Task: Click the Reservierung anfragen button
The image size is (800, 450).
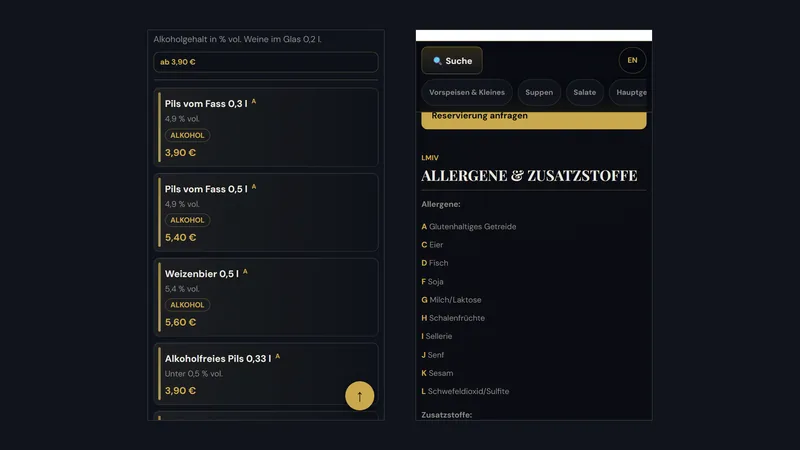Action: point(534,120)
